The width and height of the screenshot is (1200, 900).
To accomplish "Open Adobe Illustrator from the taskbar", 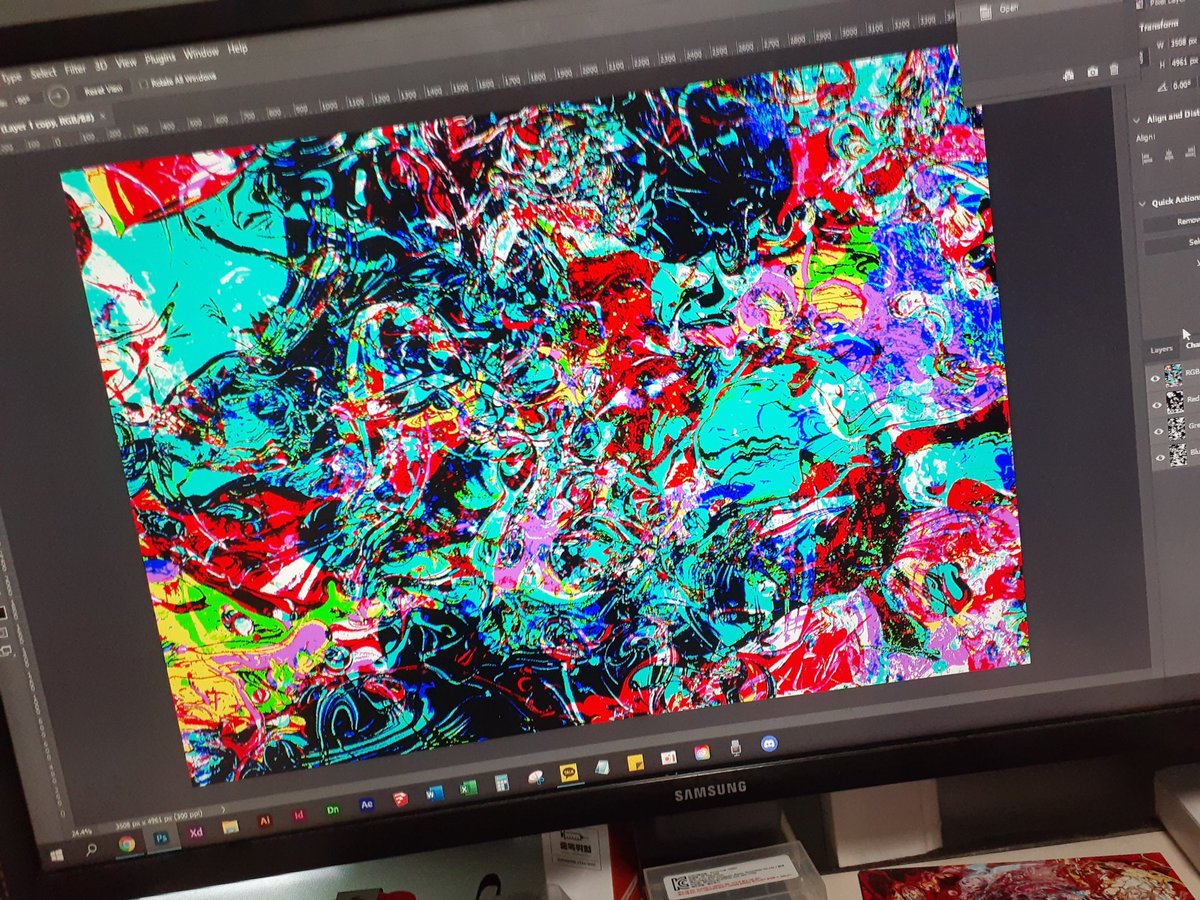I will tap(265, 820).
